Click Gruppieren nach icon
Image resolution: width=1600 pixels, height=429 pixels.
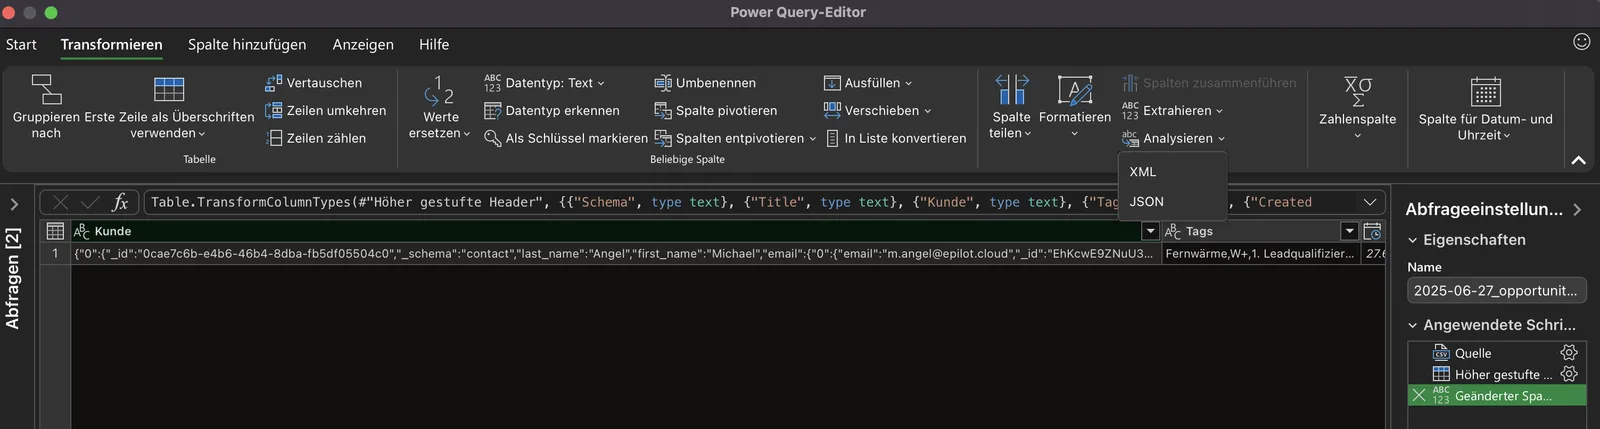click(x=46, y=89)
